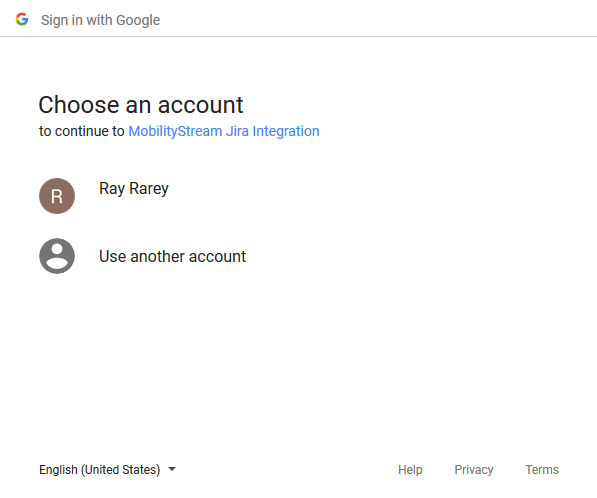The height and width of the screenshot is (498, 597).
Task: Select "Use another account" option text
Action: click(x=172, y=256)
